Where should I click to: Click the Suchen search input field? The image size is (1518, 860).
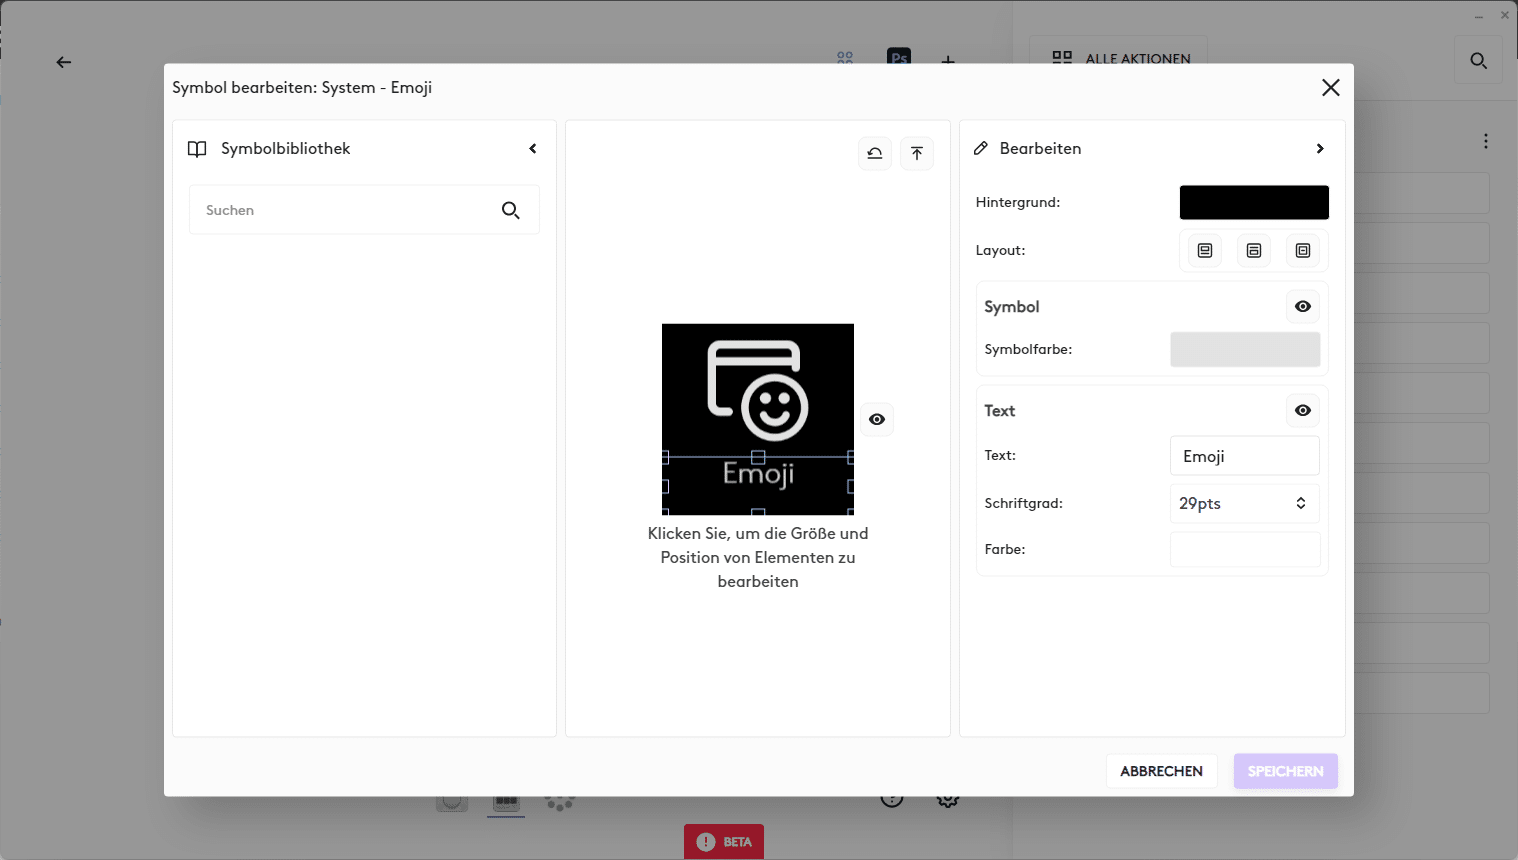[x=345, y=210]
